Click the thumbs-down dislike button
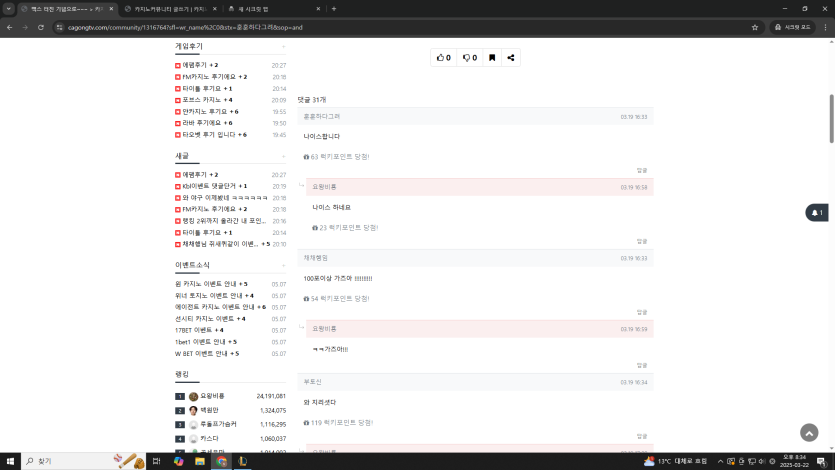835x470 pixels. point(470,57)
